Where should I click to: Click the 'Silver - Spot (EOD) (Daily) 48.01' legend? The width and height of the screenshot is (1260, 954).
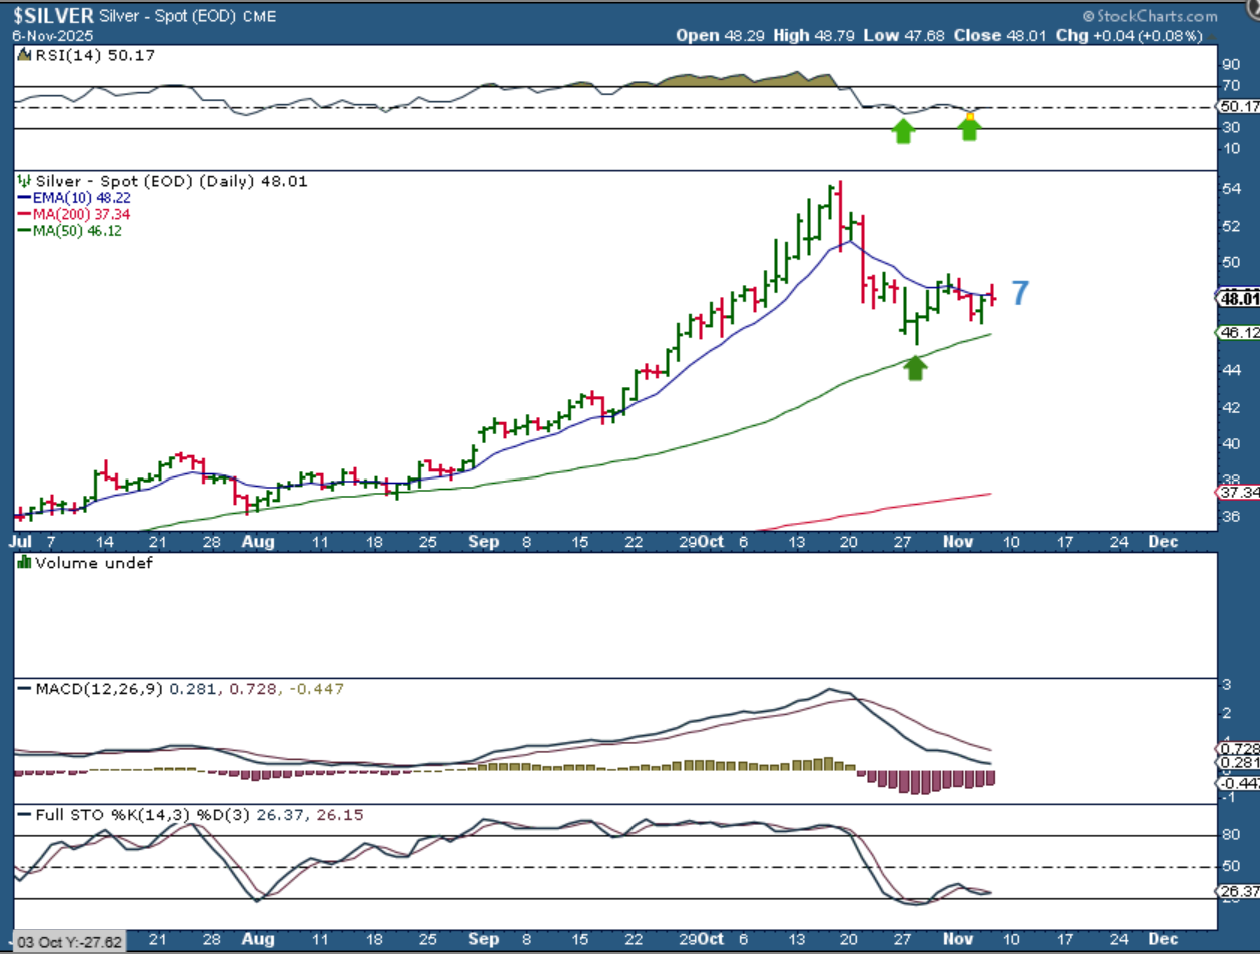click(x=171, y=181)
